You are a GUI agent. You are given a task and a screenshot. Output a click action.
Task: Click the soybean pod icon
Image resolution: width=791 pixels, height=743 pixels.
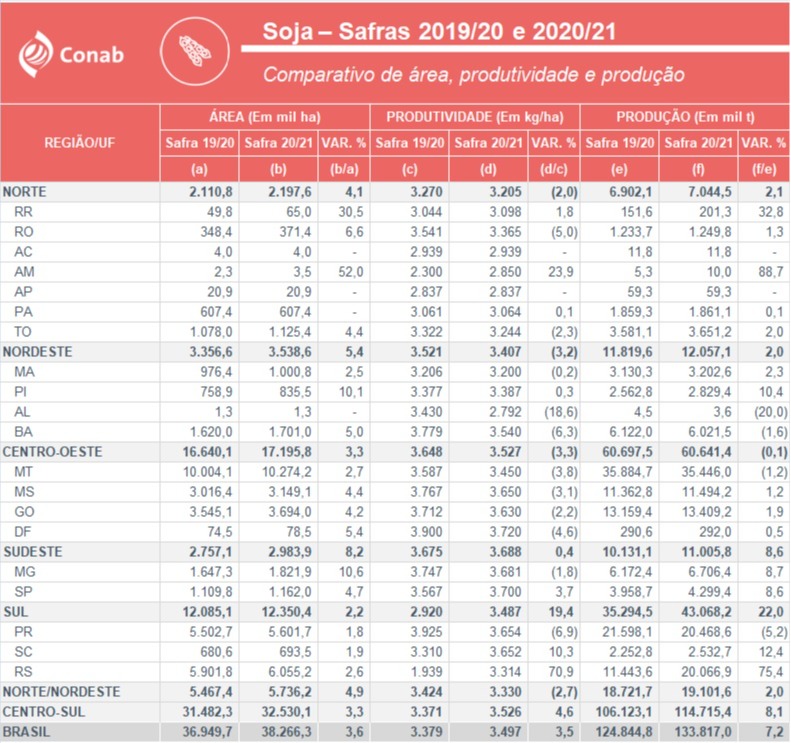point(193,50)
